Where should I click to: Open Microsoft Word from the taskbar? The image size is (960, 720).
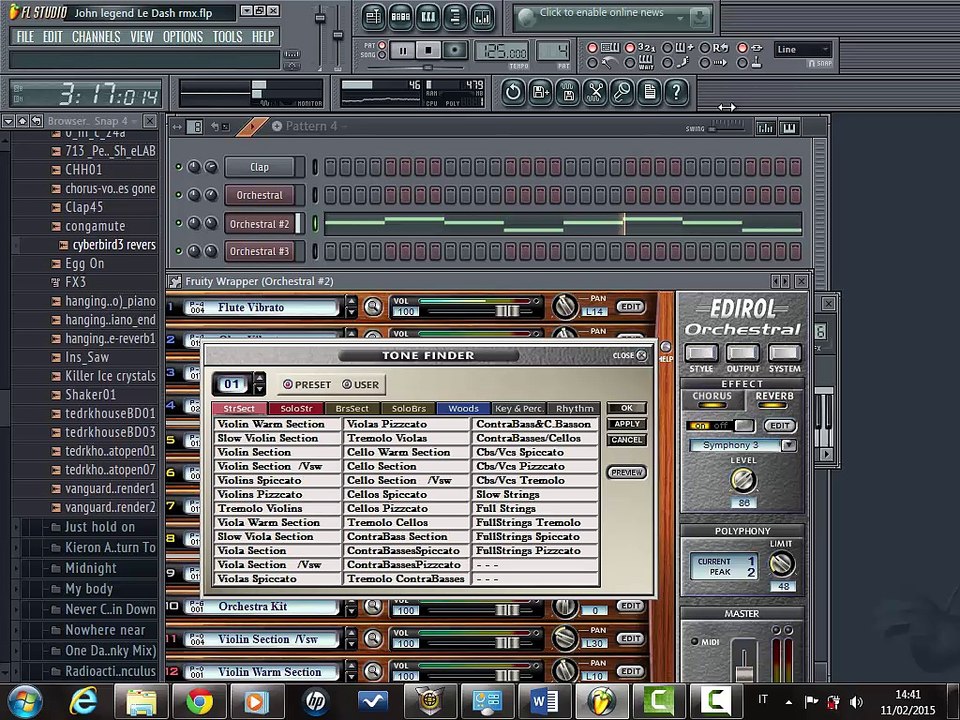(546, 701)
